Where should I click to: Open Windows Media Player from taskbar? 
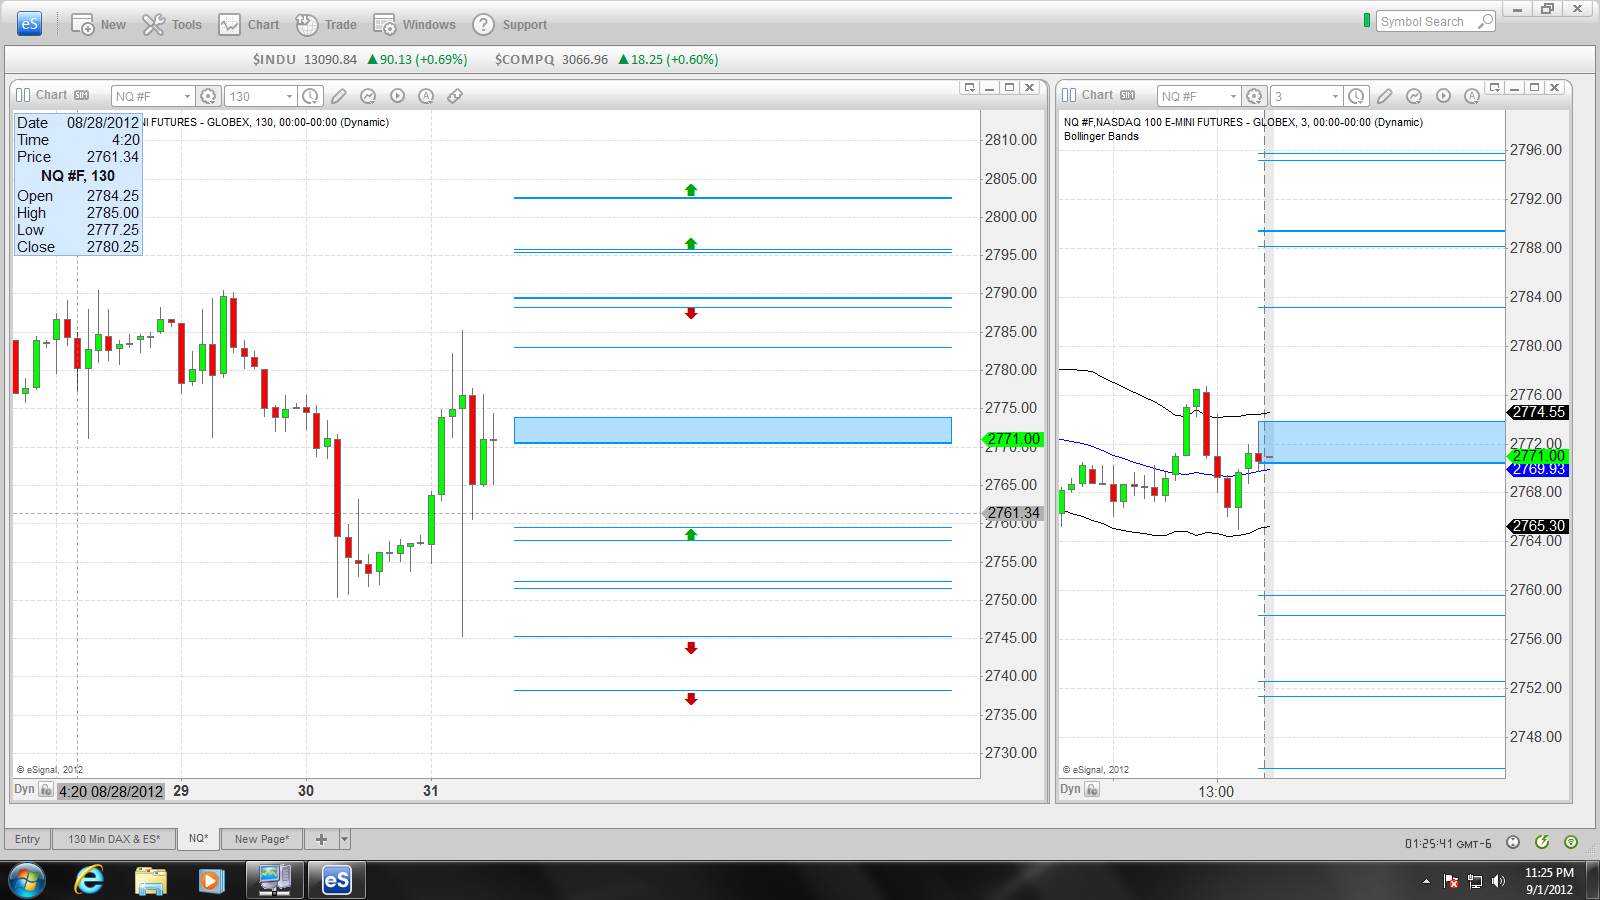tap(211, 881)
